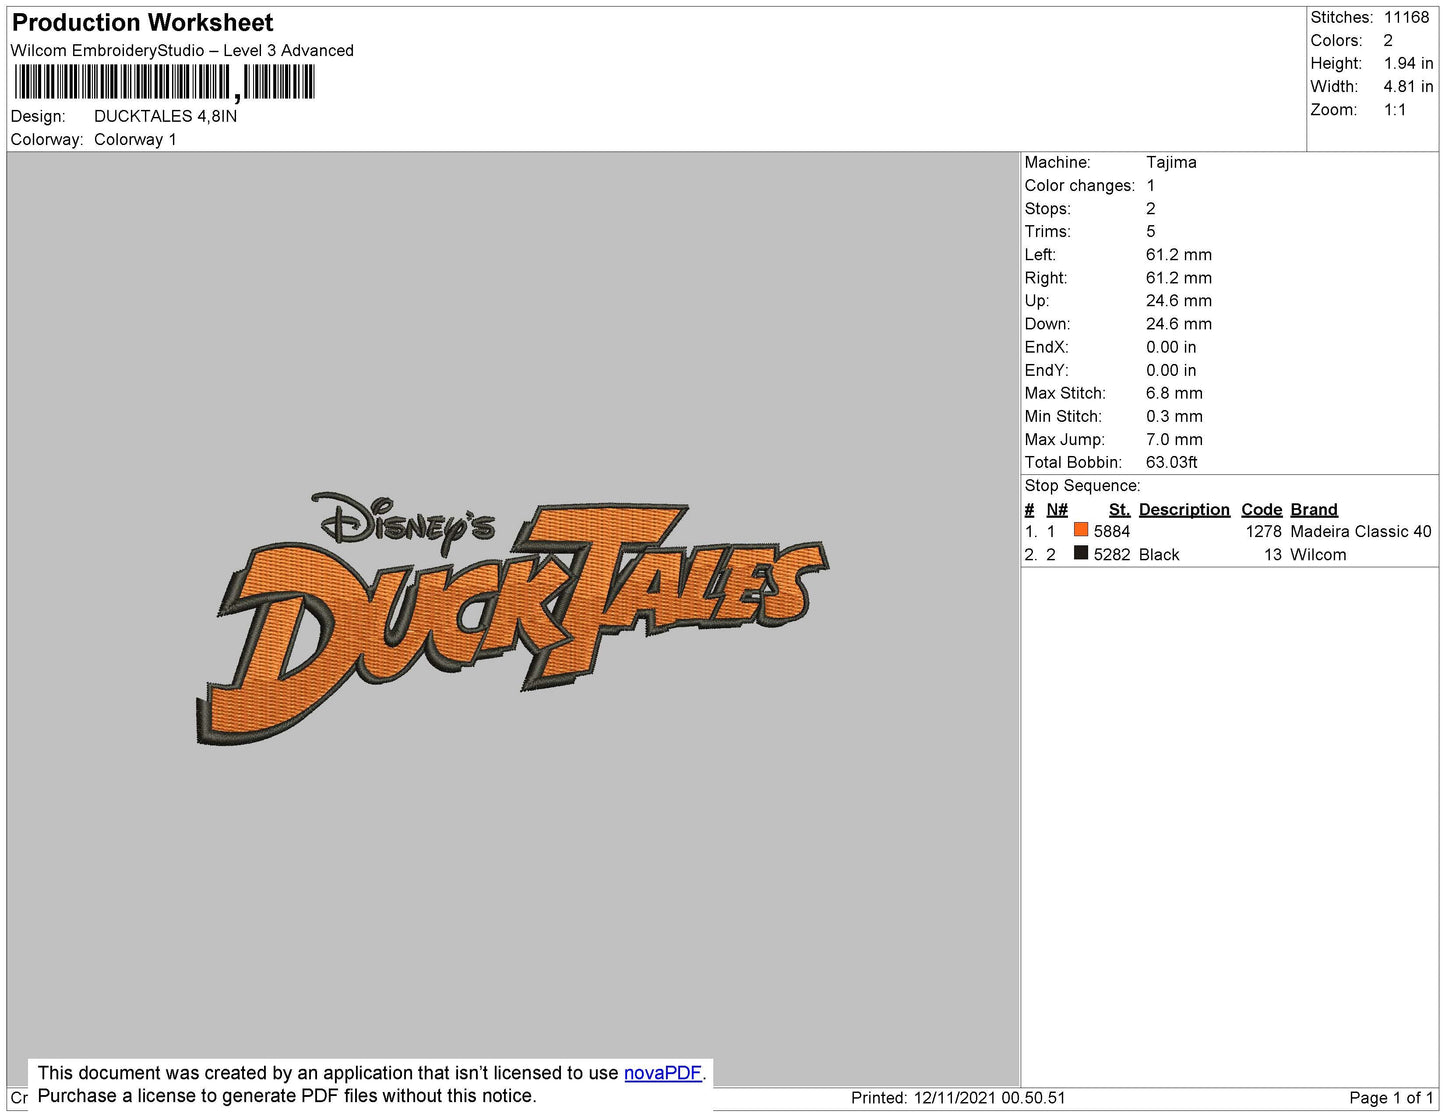
Task: Click the Left value '61.2 mm'
Action: pos(1179,254)
